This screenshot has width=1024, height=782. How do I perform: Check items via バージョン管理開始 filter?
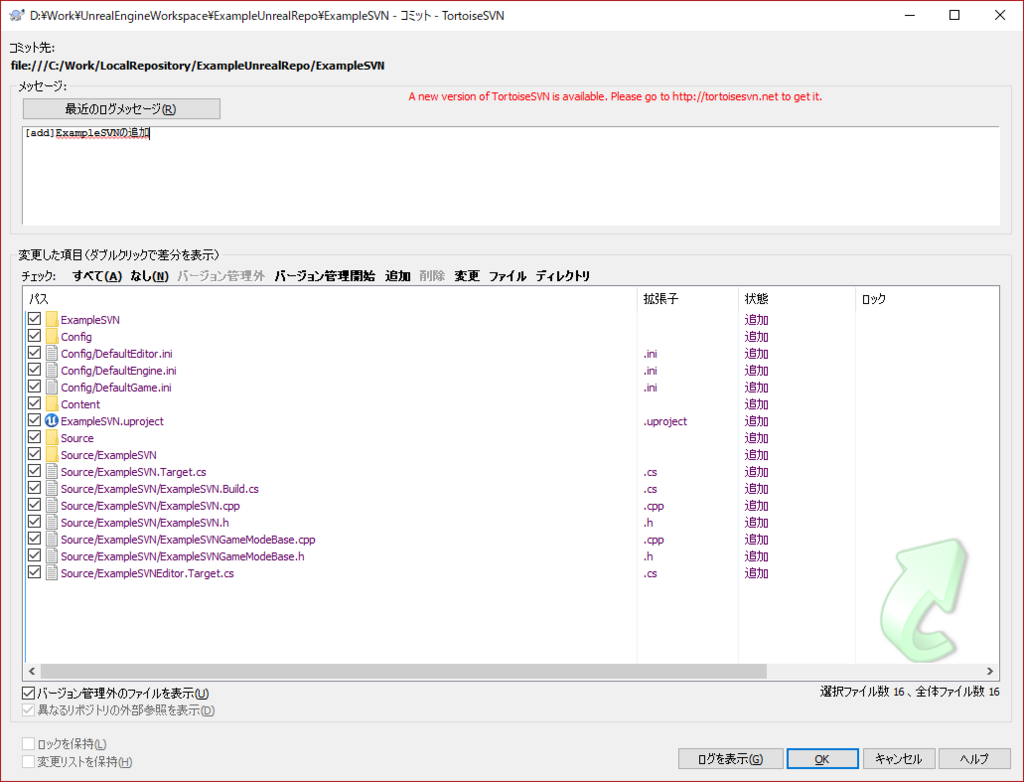pyautogui.click(x=325, y=276)
